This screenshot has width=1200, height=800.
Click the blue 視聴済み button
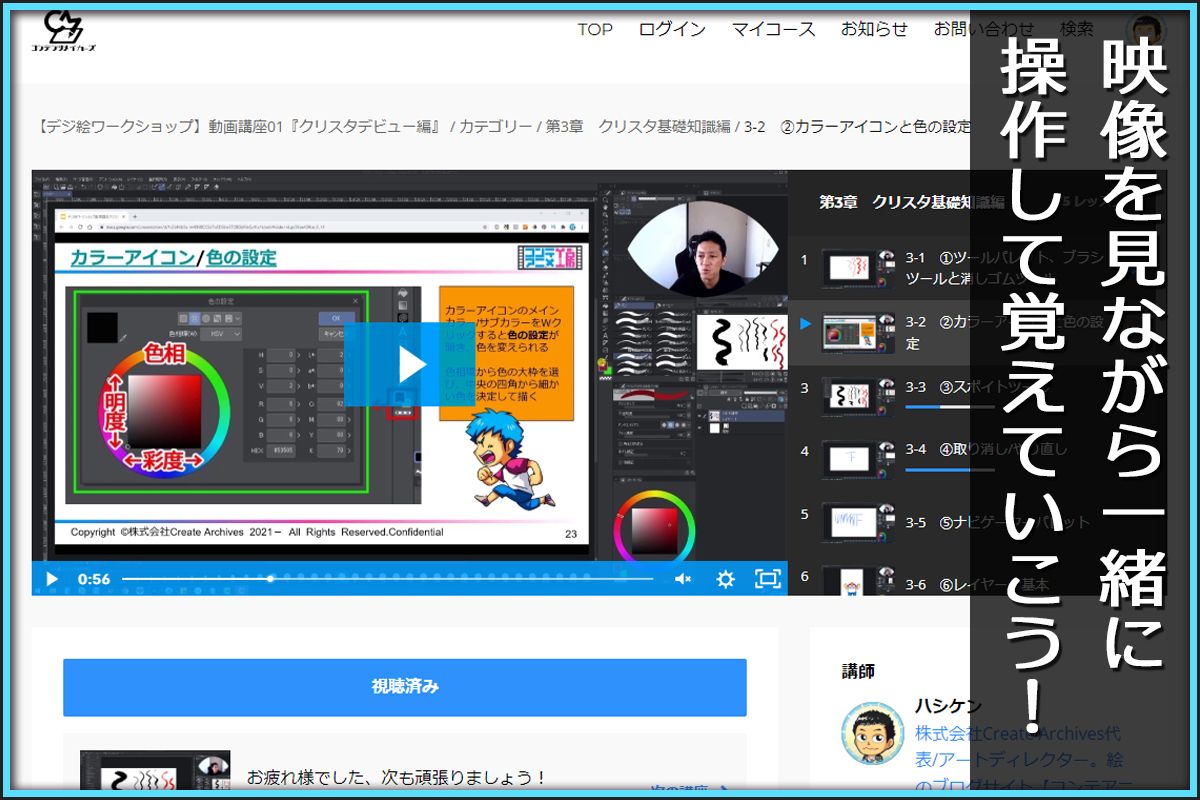point(405,687)
